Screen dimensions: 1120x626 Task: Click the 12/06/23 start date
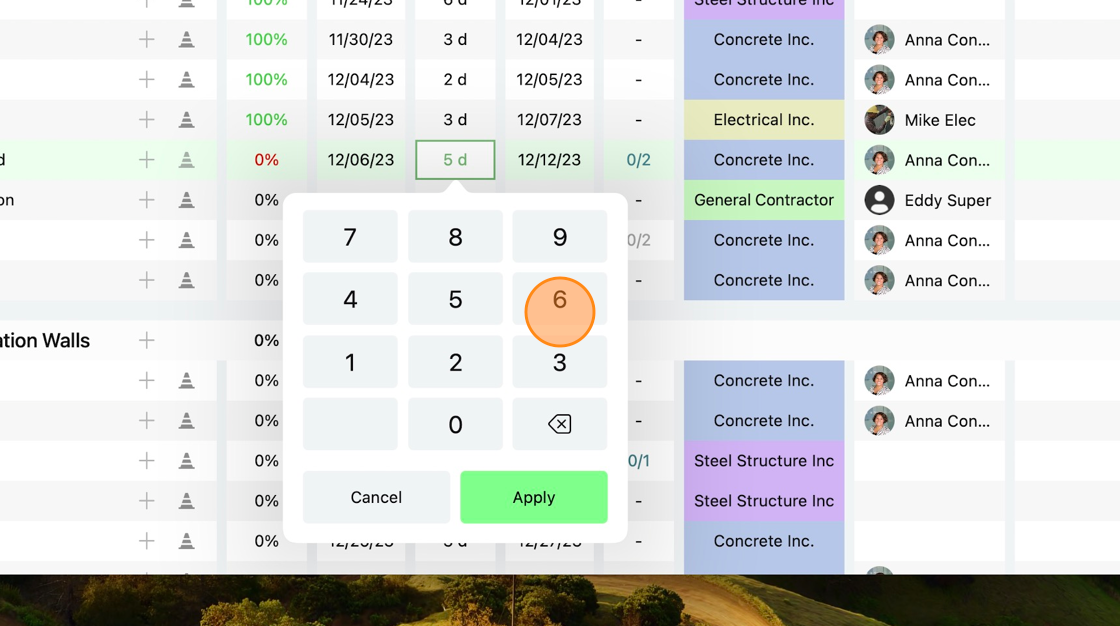tap(361, 159)
